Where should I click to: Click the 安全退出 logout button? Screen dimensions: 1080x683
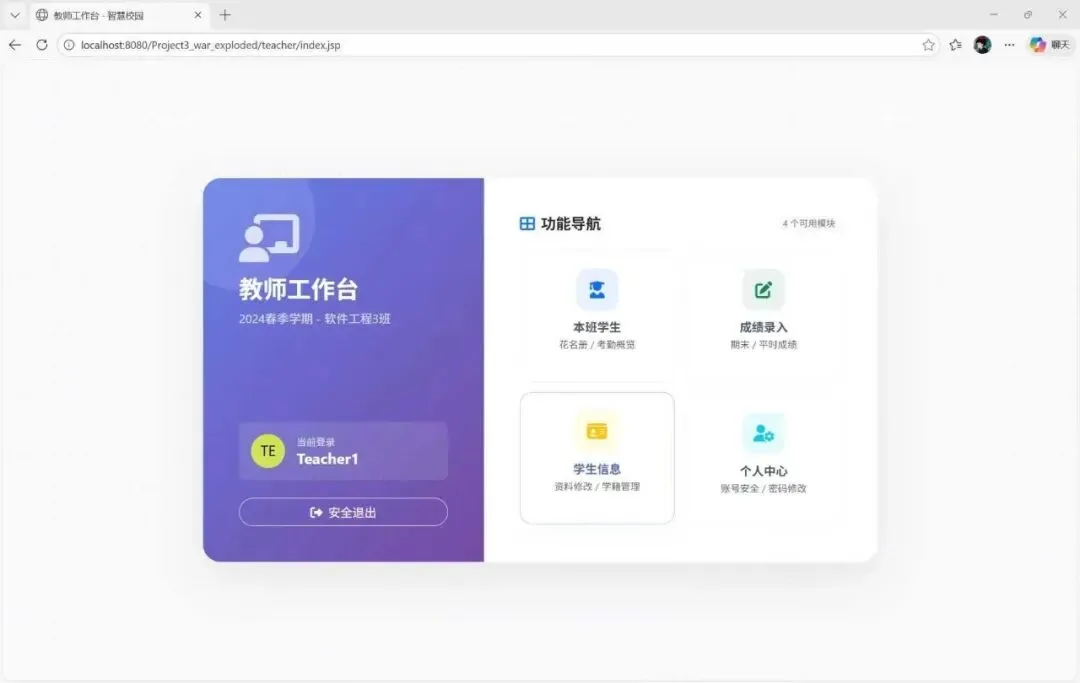343,512
